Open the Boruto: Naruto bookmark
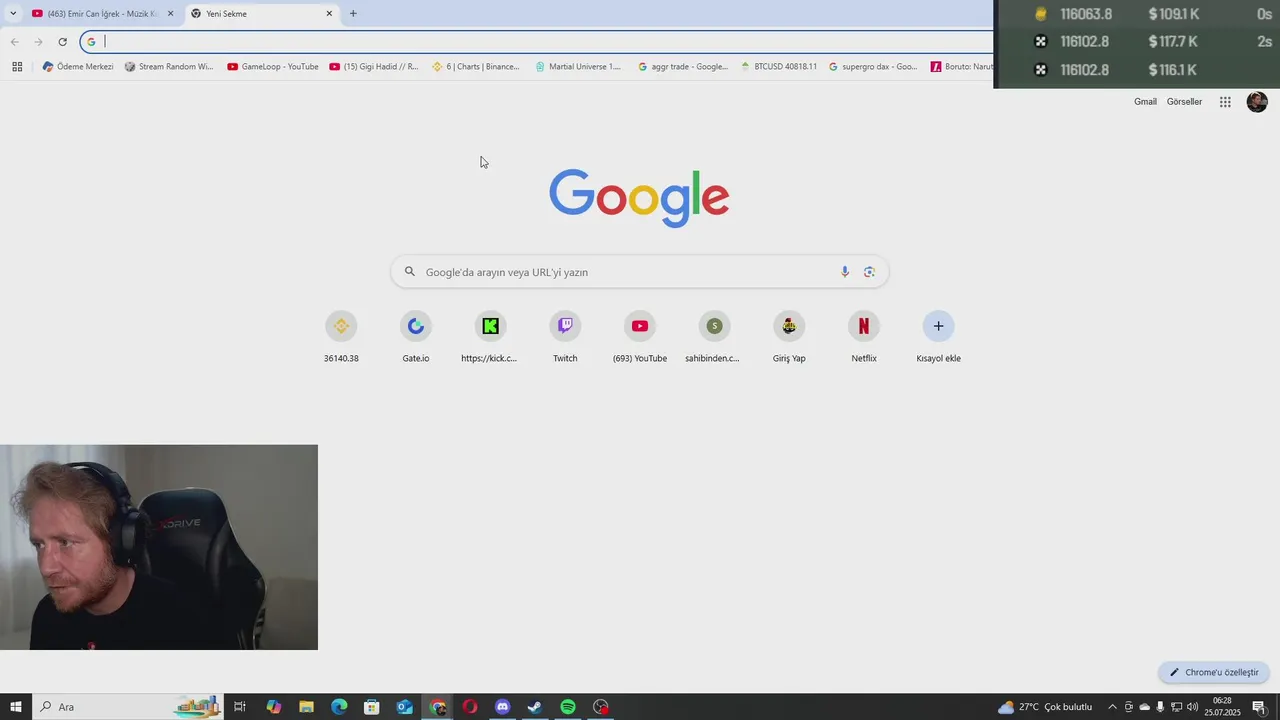This screenshot has width=1280, height=720. [x=961, y=67]
